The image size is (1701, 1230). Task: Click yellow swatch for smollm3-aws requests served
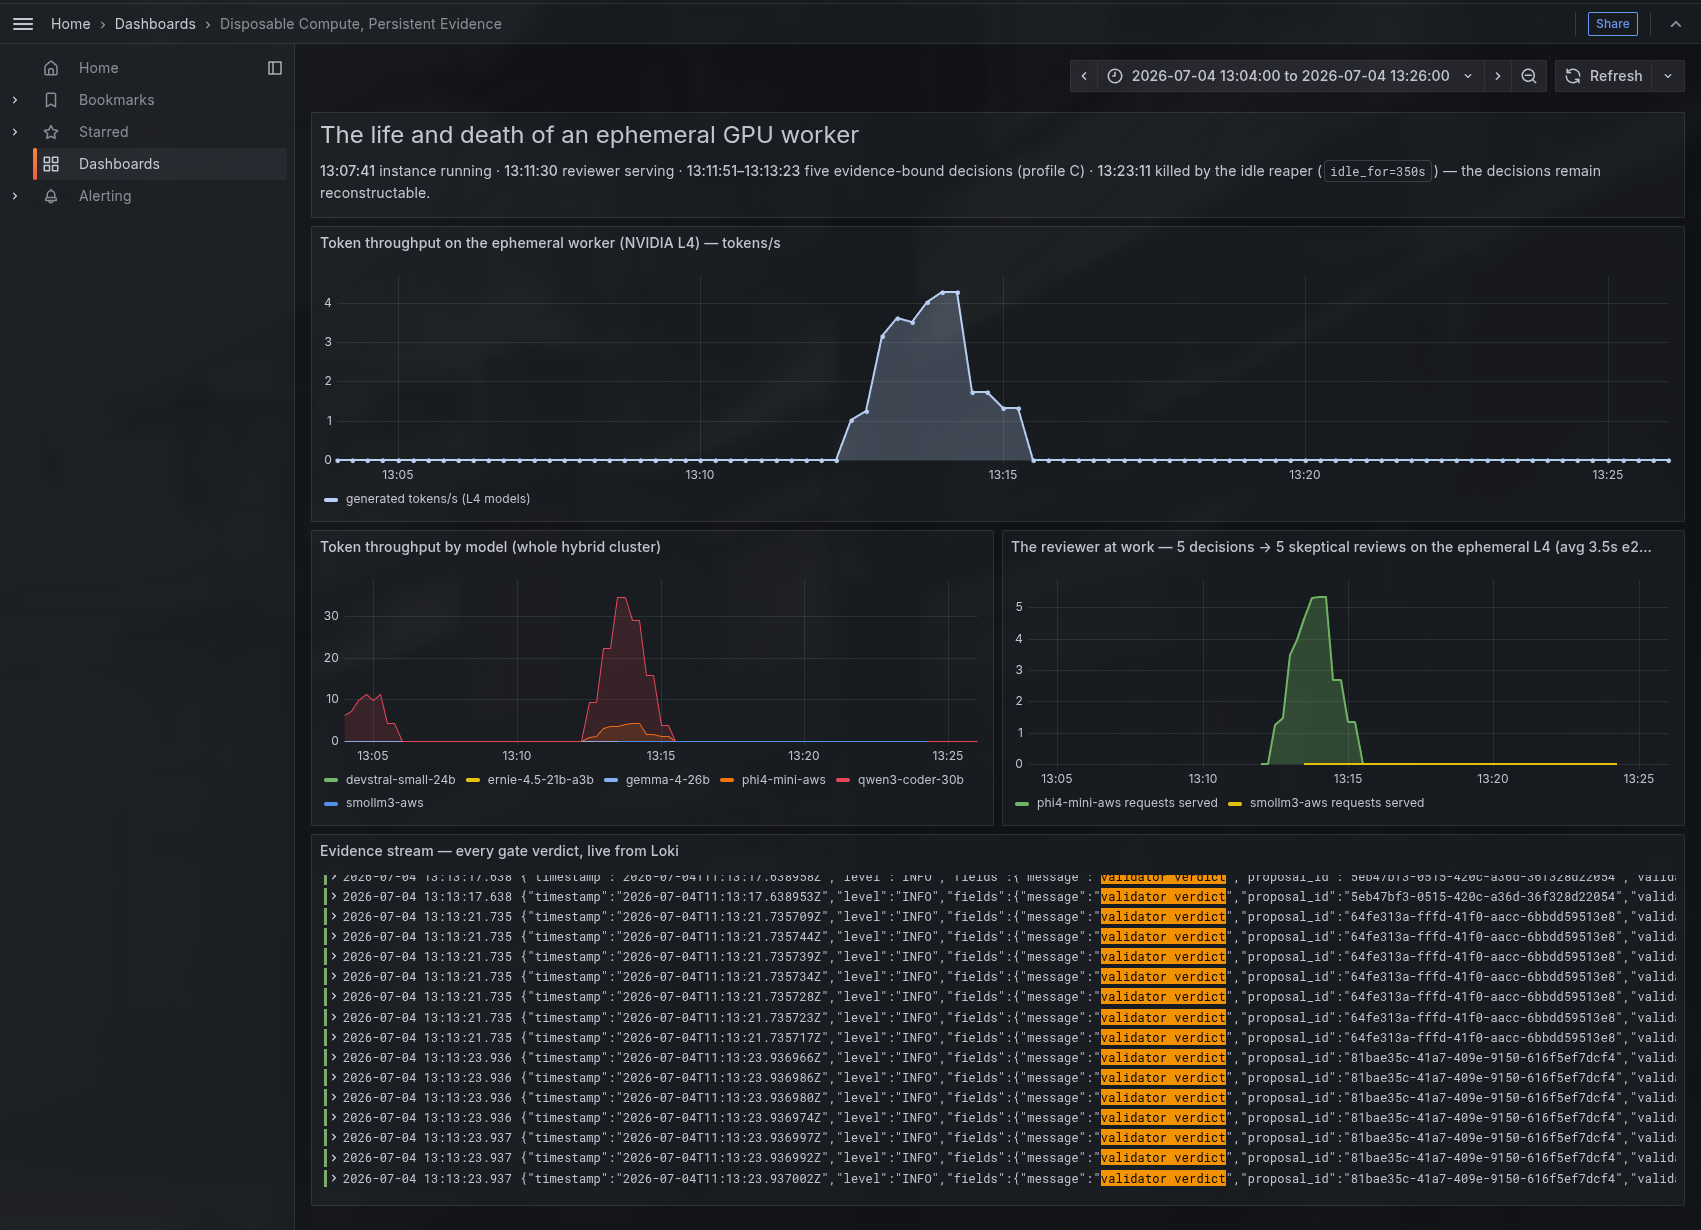pyautogui.click(x=1235, y=803)
